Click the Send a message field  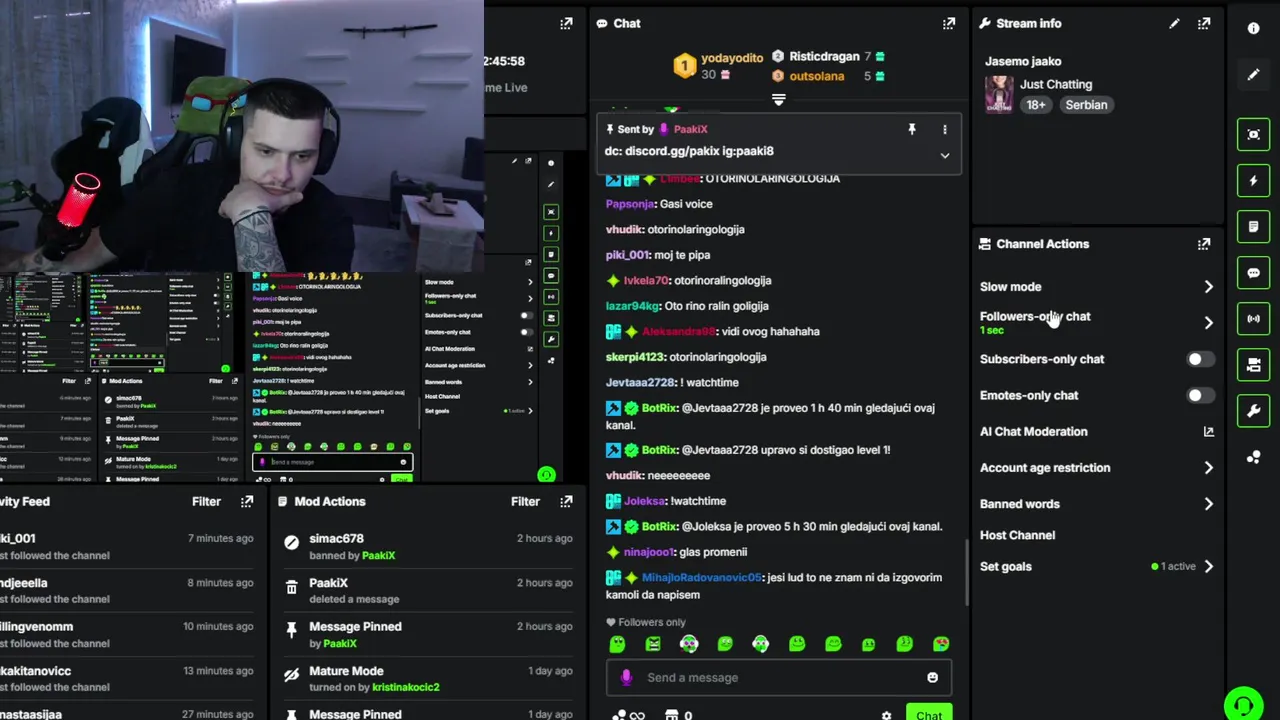pyautogui.click(x=778, y=677)
